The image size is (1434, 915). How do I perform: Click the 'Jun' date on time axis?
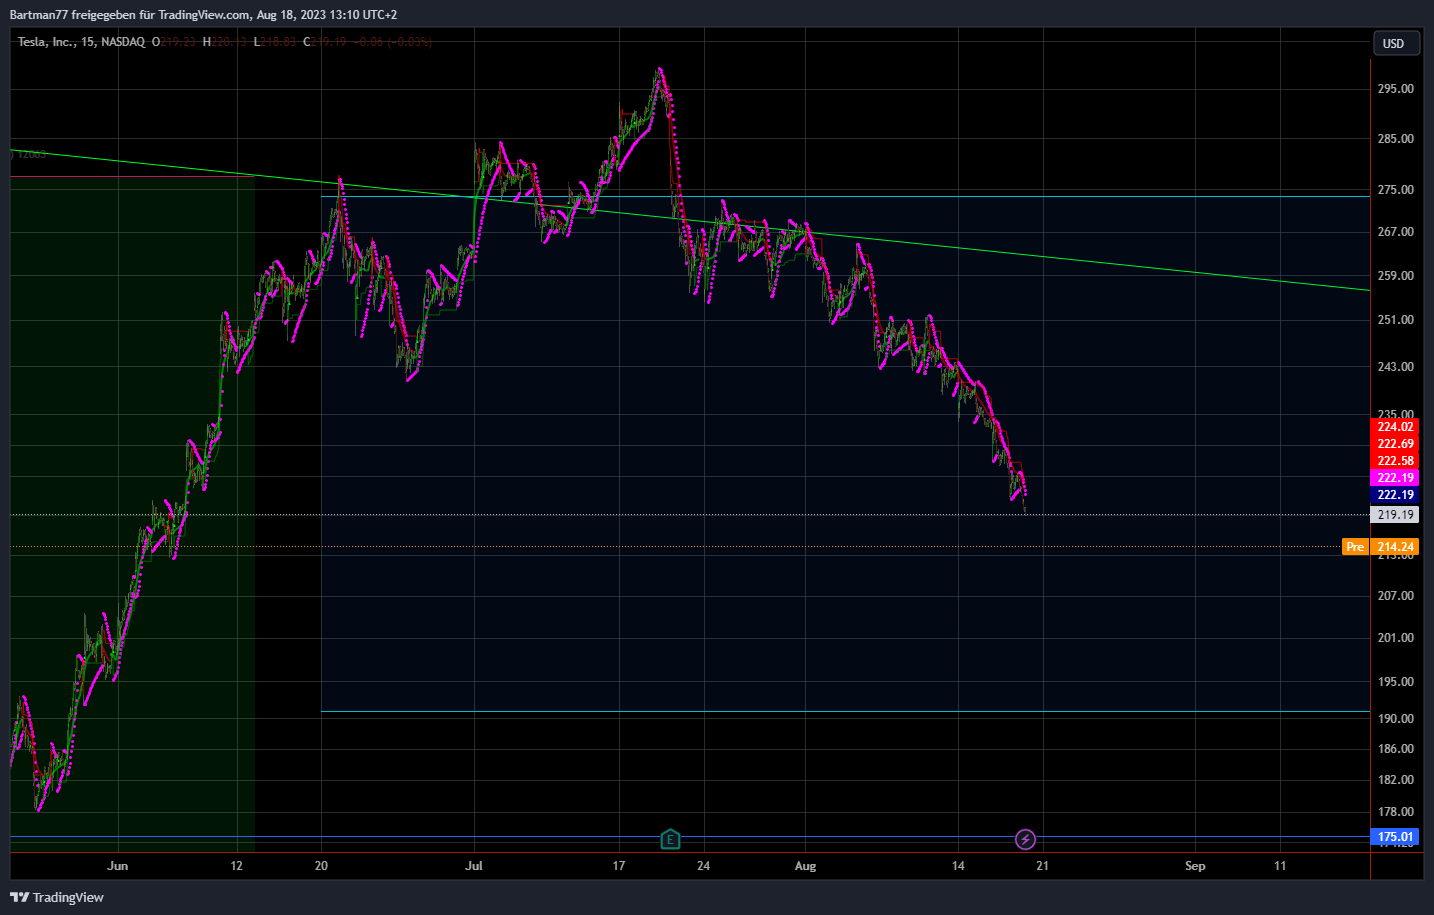point(118,866)
